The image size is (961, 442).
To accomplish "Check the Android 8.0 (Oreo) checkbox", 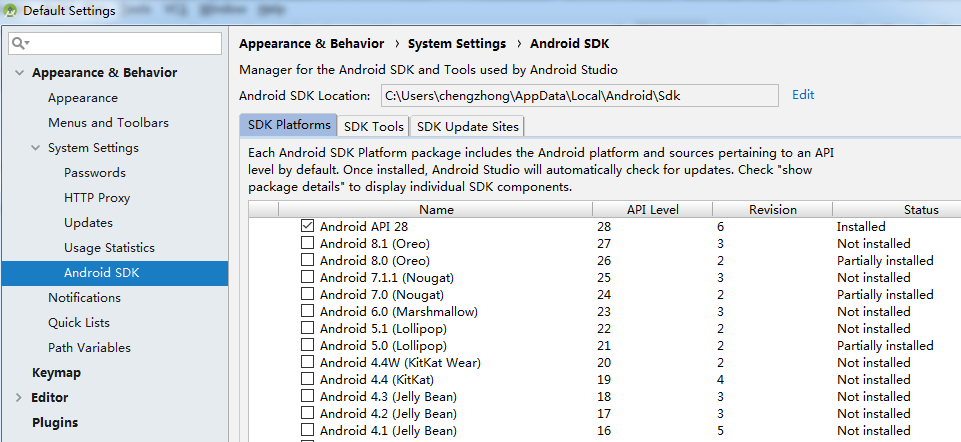I will coord(308,261).
